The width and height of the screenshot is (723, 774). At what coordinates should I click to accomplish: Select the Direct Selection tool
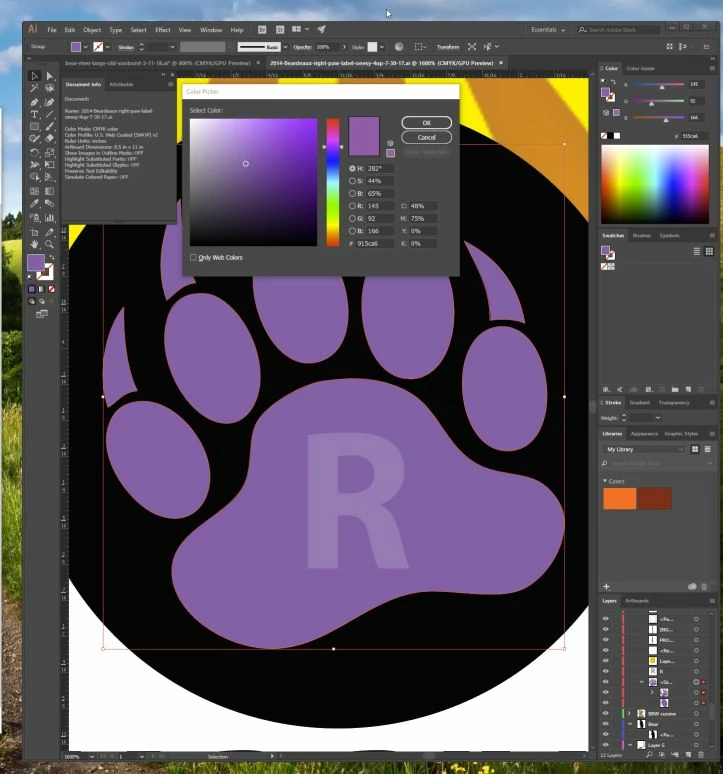pyautogui.click(x=49, y=76)
